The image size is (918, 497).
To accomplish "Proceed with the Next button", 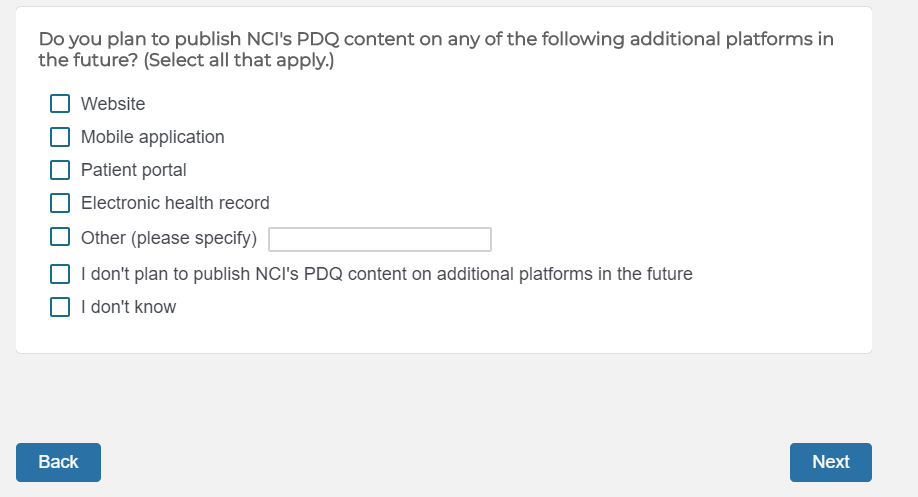I will click(x=830, y=462).
